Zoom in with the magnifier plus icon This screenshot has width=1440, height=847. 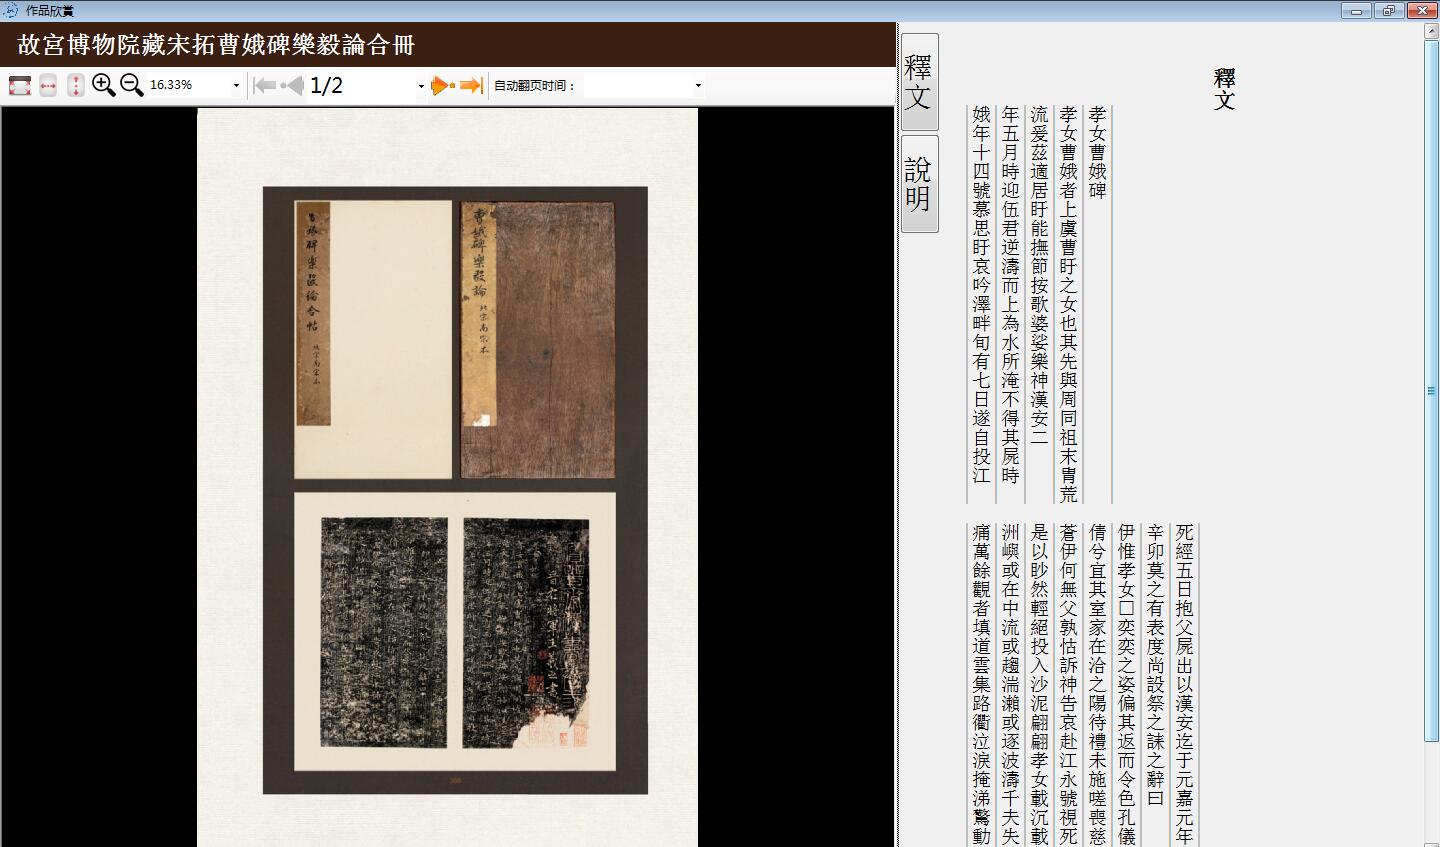pyautogui.click(x=103, y=85)
